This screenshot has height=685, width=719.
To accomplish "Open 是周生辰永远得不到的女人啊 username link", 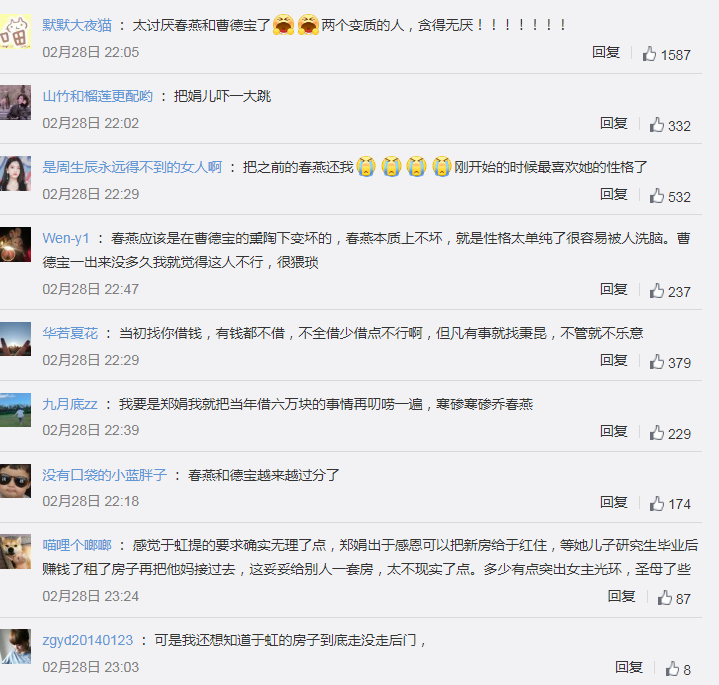I will (x=132, y=167).
